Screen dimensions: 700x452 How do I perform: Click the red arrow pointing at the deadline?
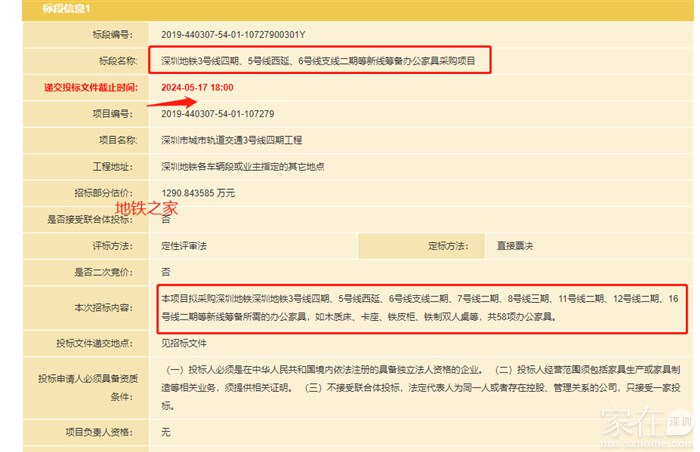coord(171,98)
